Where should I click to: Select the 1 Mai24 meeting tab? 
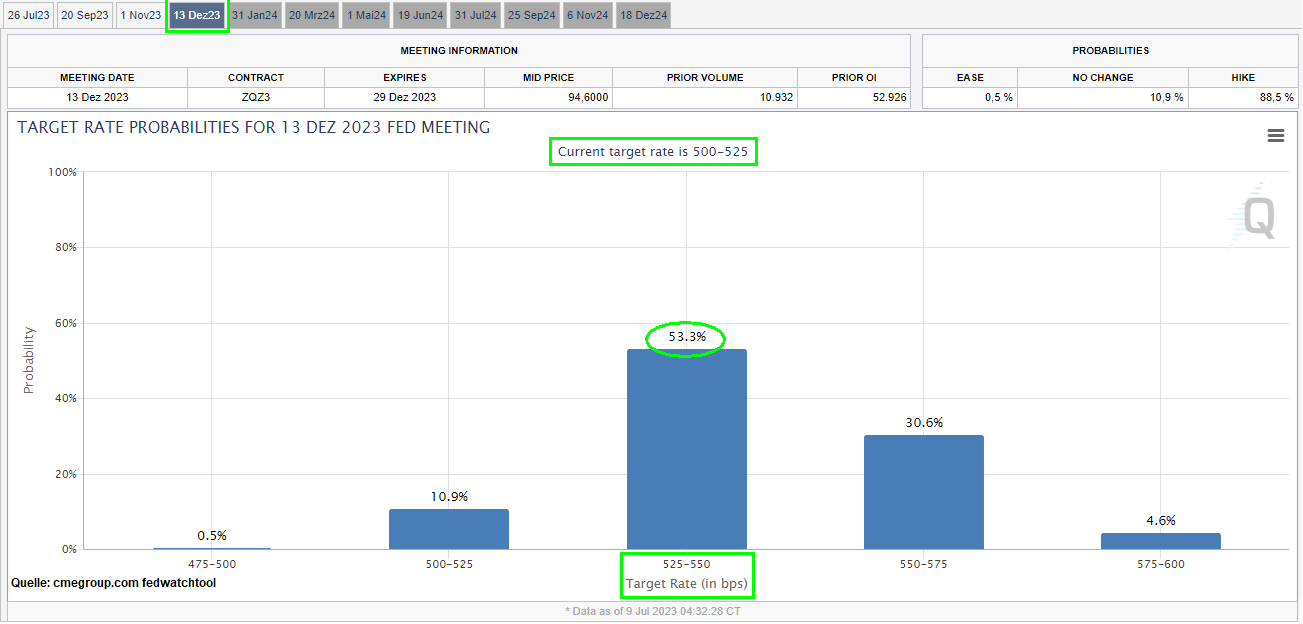click(x=366, y=15)
